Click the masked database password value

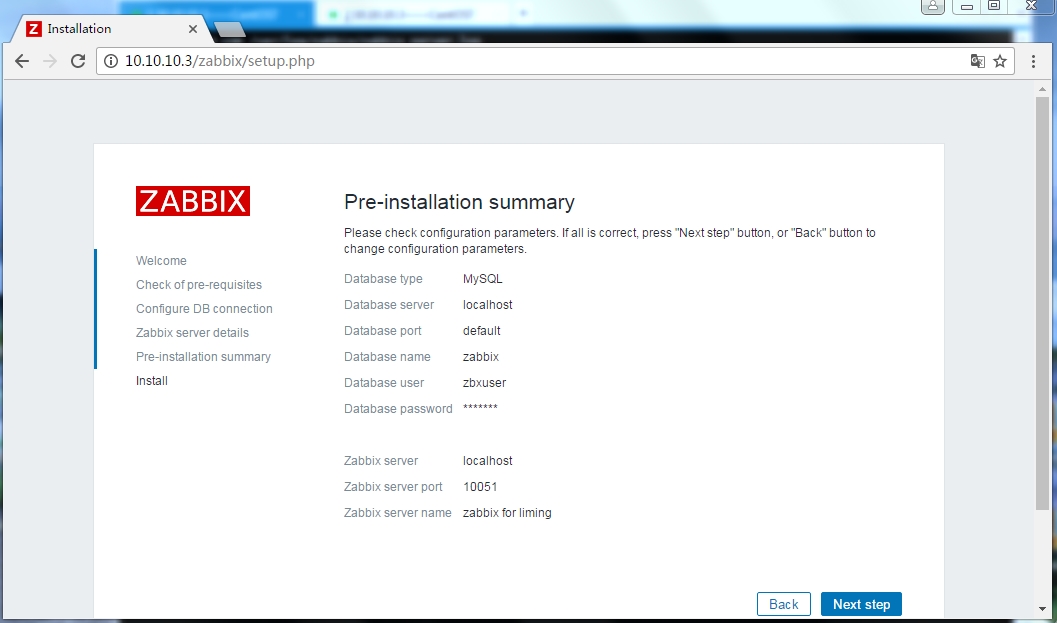click(x=480, y=408)
